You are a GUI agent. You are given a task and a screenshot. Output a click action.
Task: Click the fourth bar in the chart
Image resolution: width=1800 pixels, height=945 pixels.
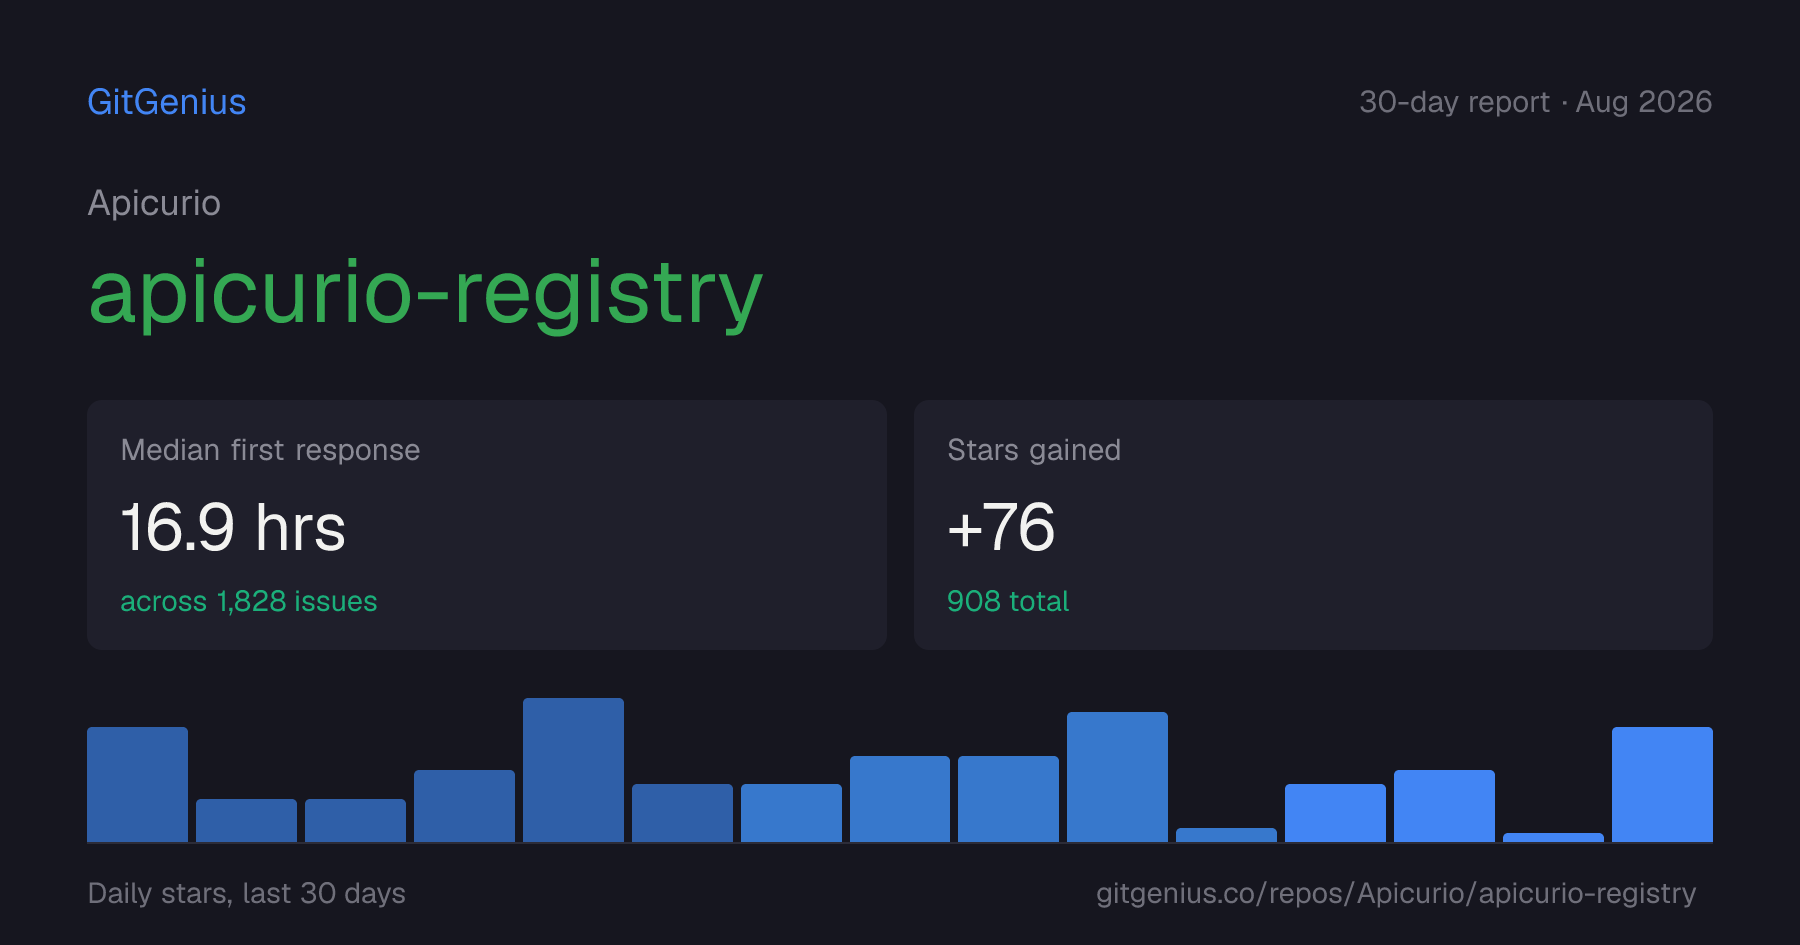point(464,806)
